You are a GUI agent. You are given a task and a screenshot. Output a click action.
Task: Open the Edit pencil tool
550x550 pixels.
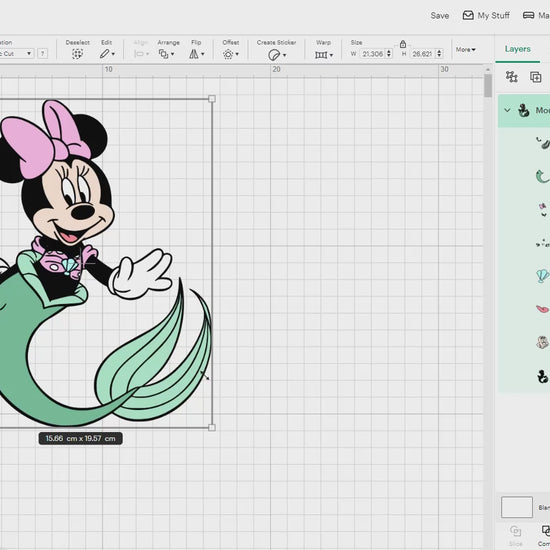pyautogui.click(x=105, y=54)
